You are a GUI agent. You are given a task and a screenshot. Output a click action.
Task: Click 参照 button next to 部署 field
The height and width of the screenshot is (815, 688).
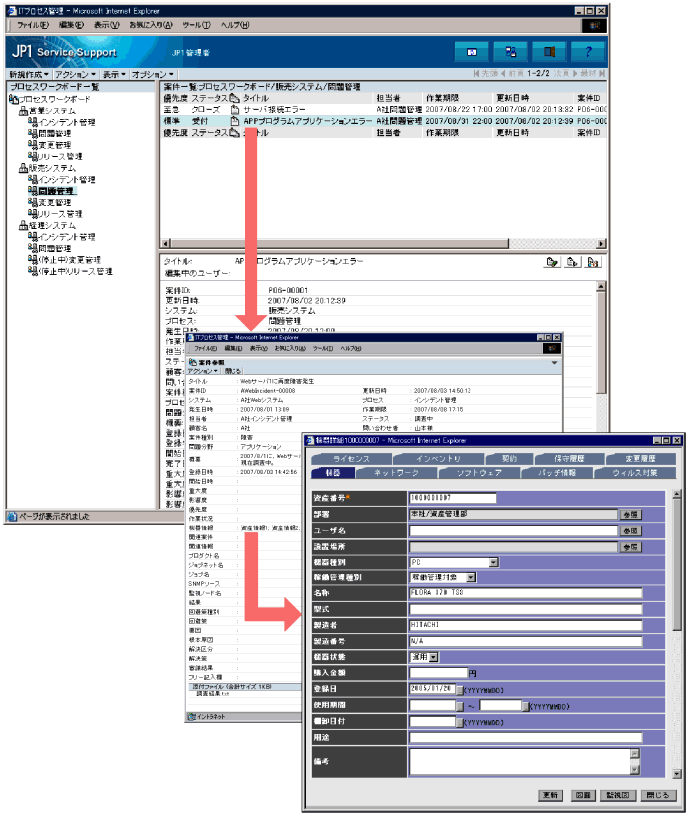click(630, 514)
